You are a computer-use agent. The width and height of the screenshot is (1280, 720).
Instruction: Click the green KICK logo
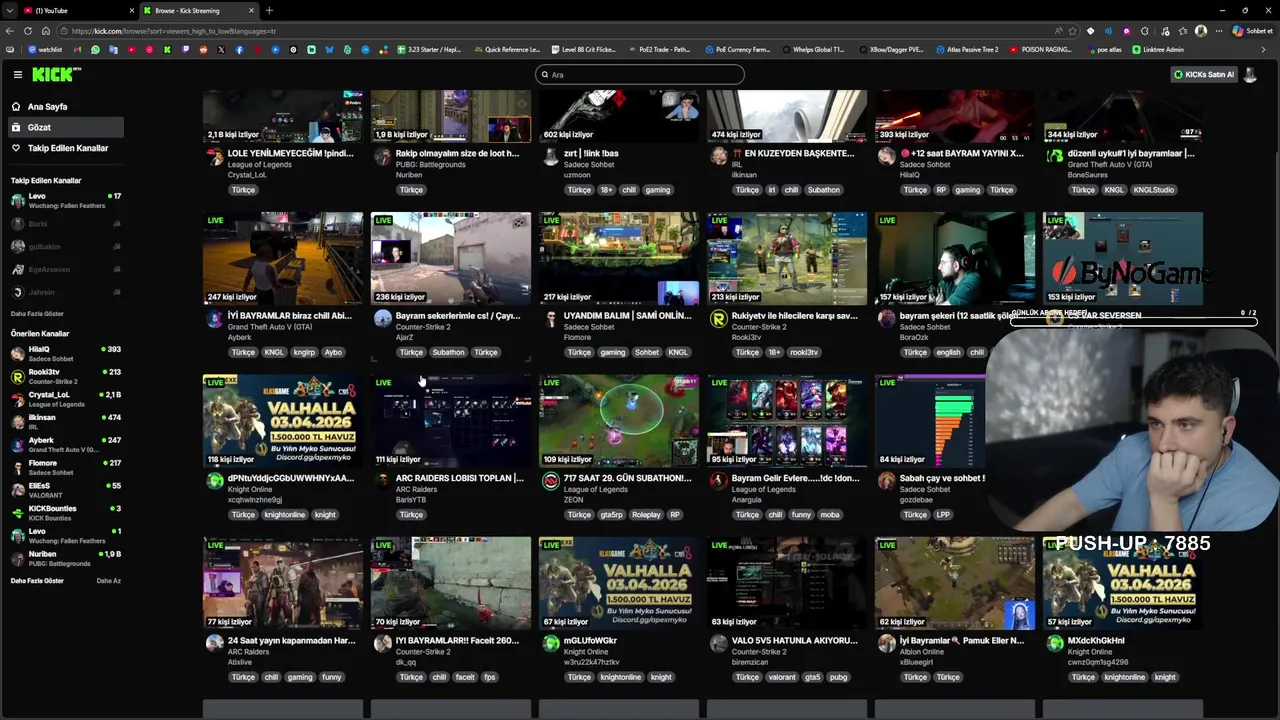(54, 74)
